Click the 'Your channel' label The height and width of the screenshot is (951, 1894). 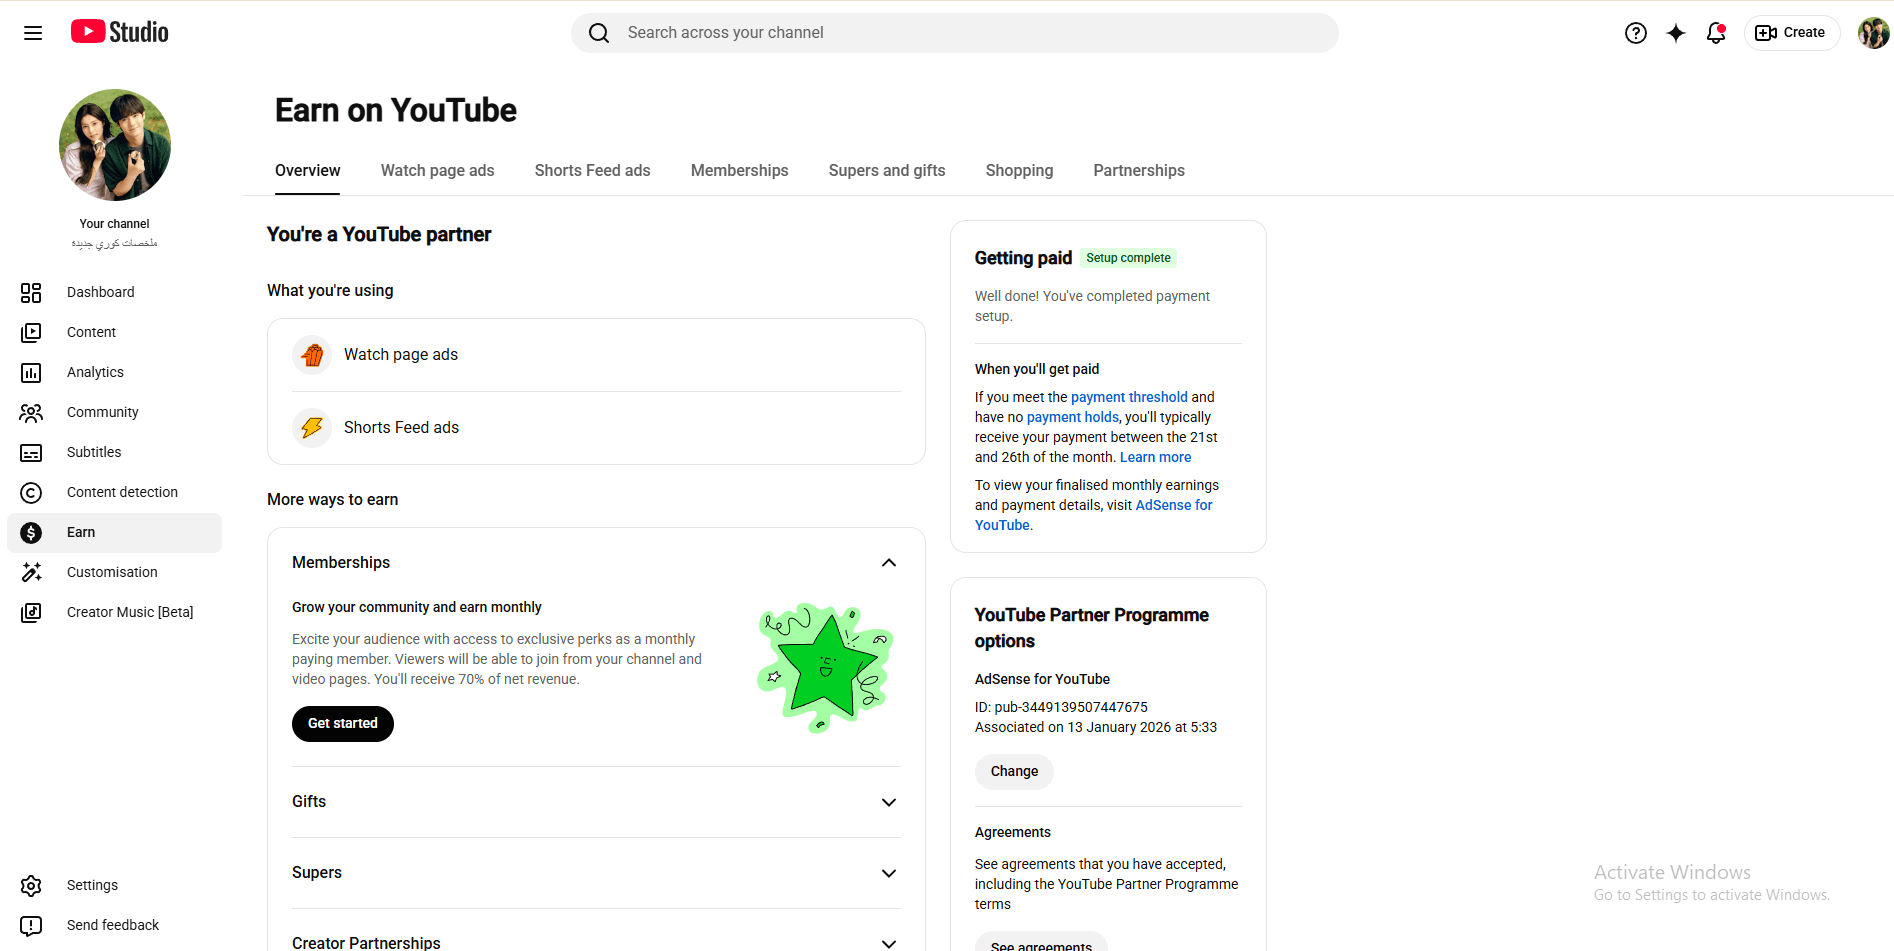point(115,224)
